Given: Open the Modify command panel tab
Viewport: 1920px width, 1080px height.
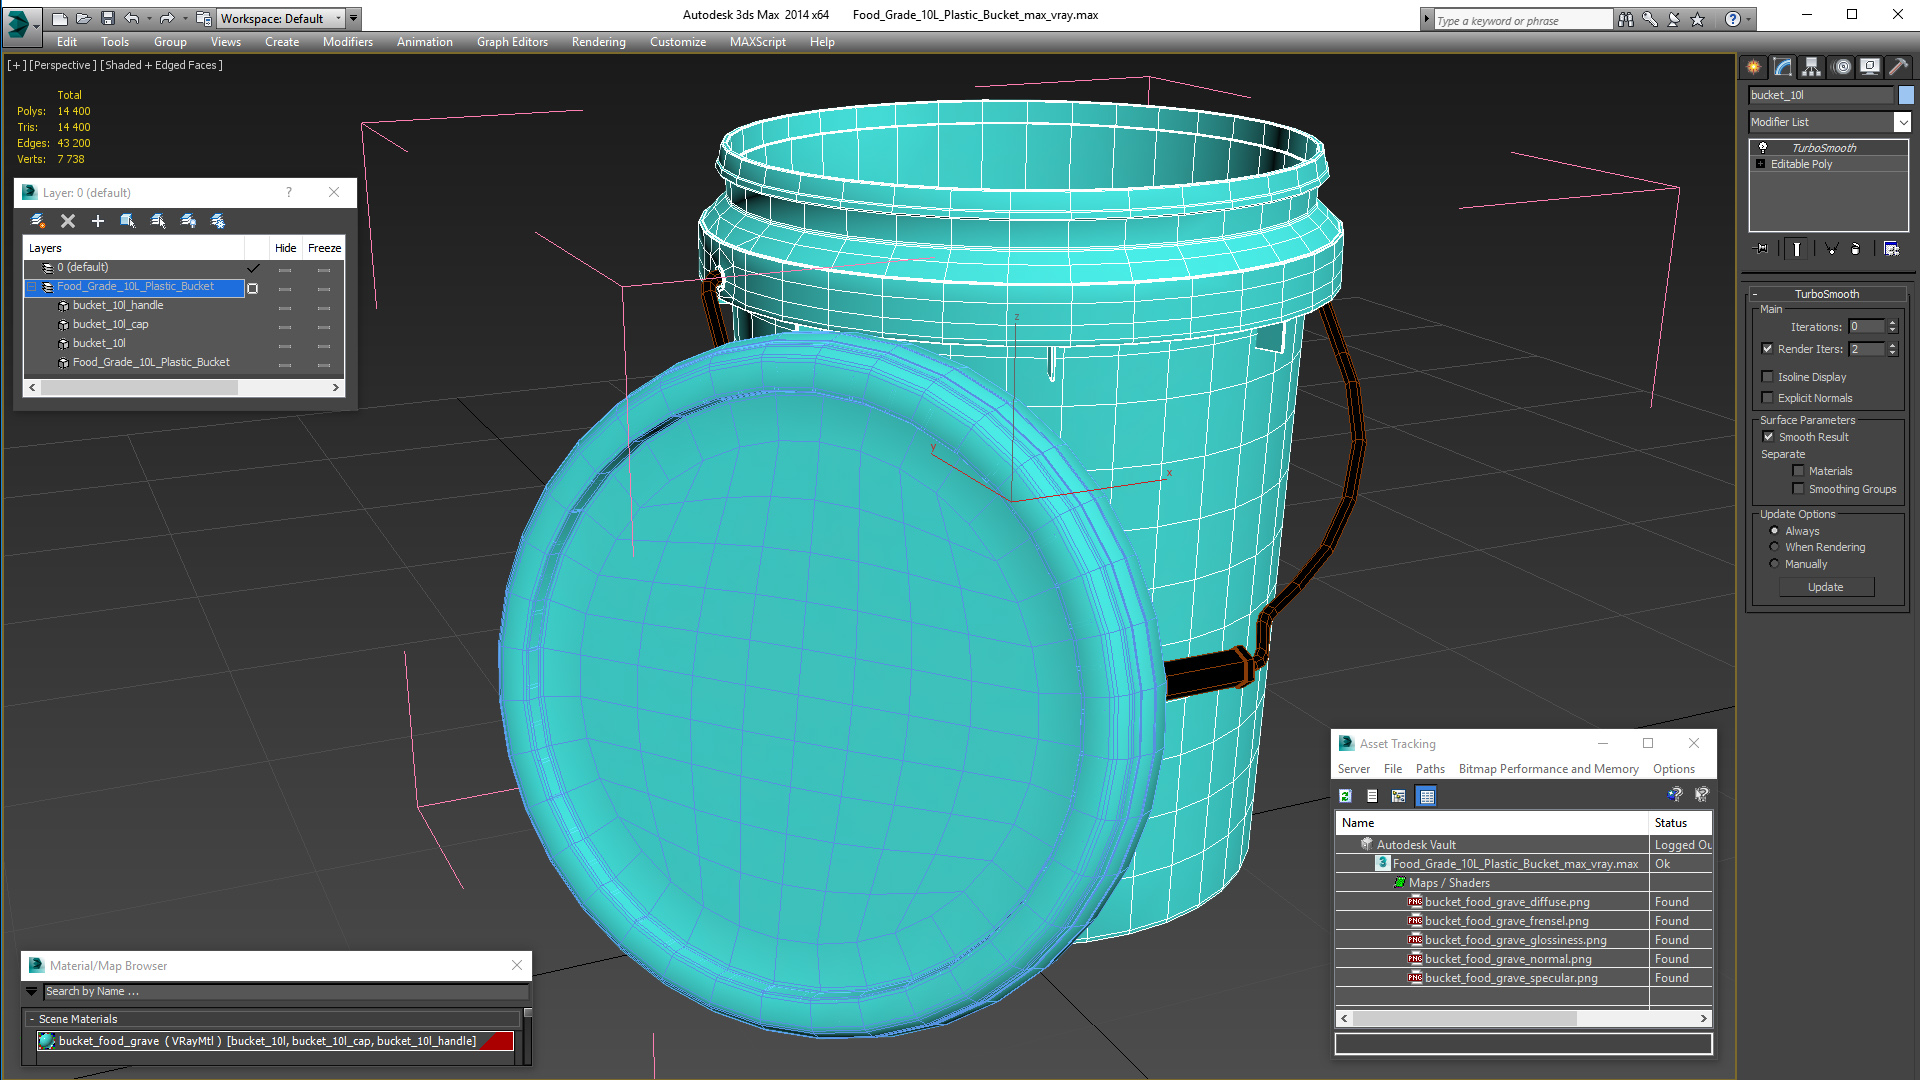Looking at the screenshot, I should 1782,67.
